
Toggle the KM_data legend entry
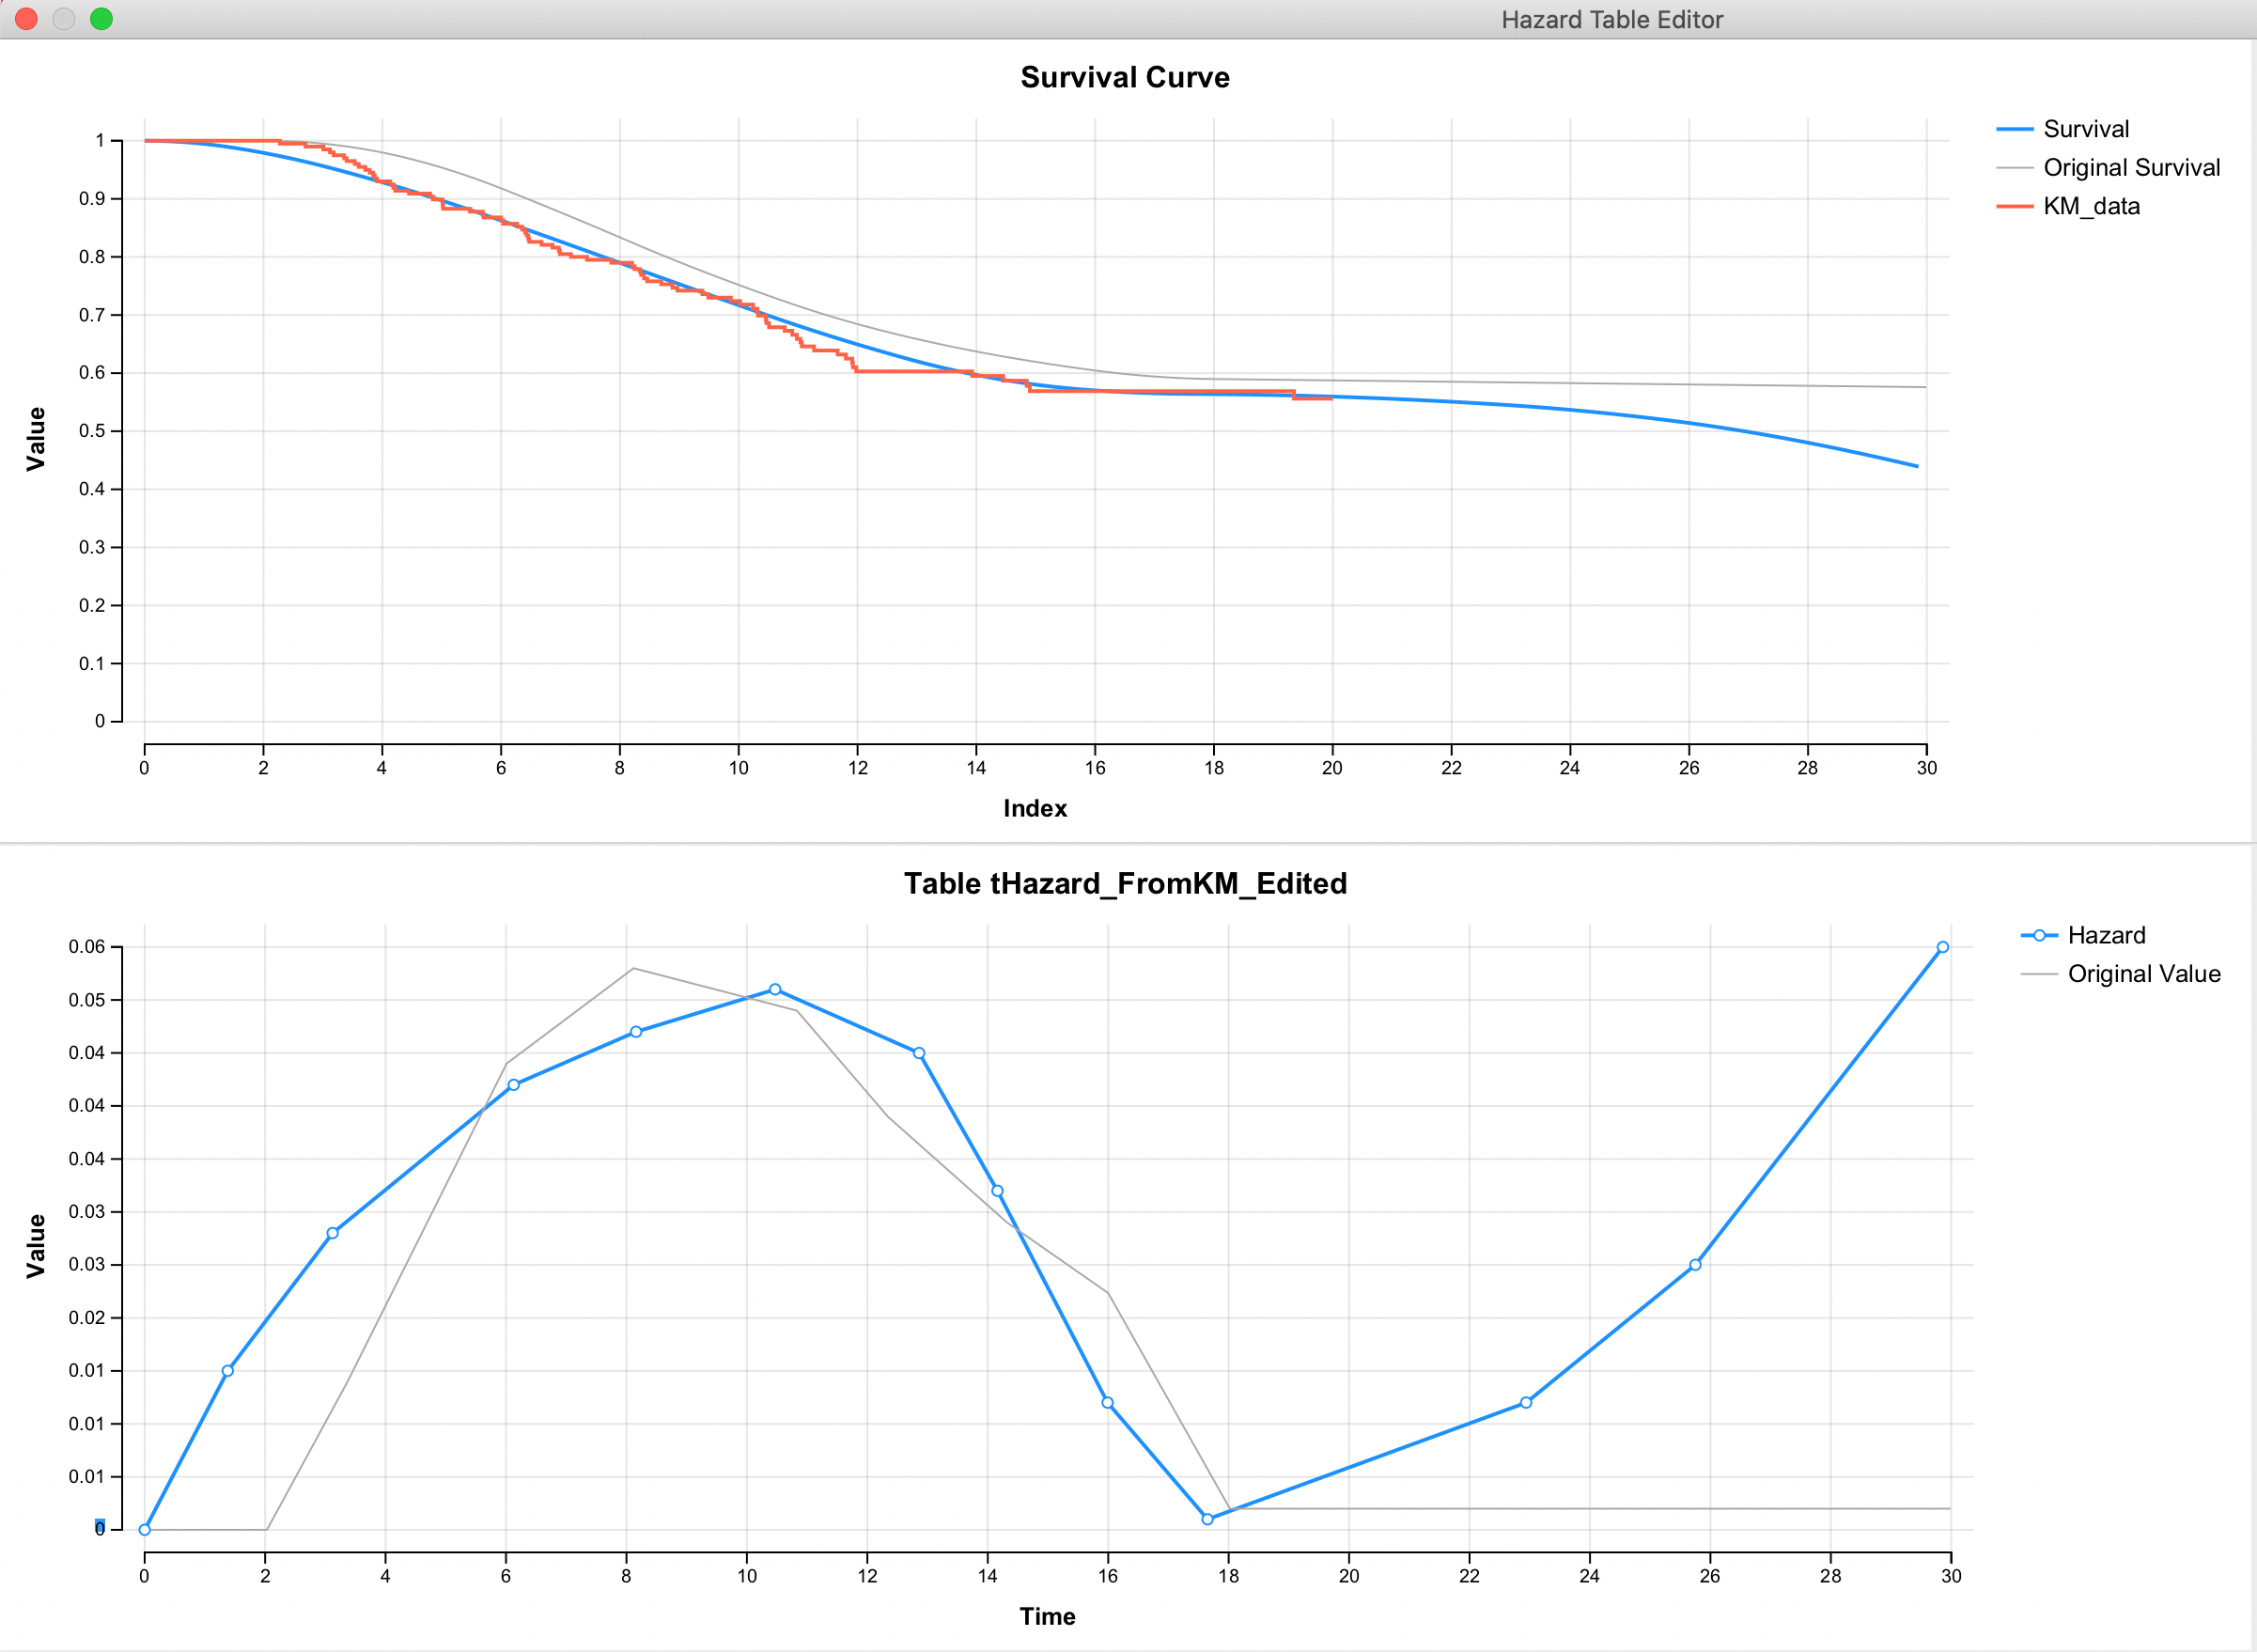tap(2090, 206)
